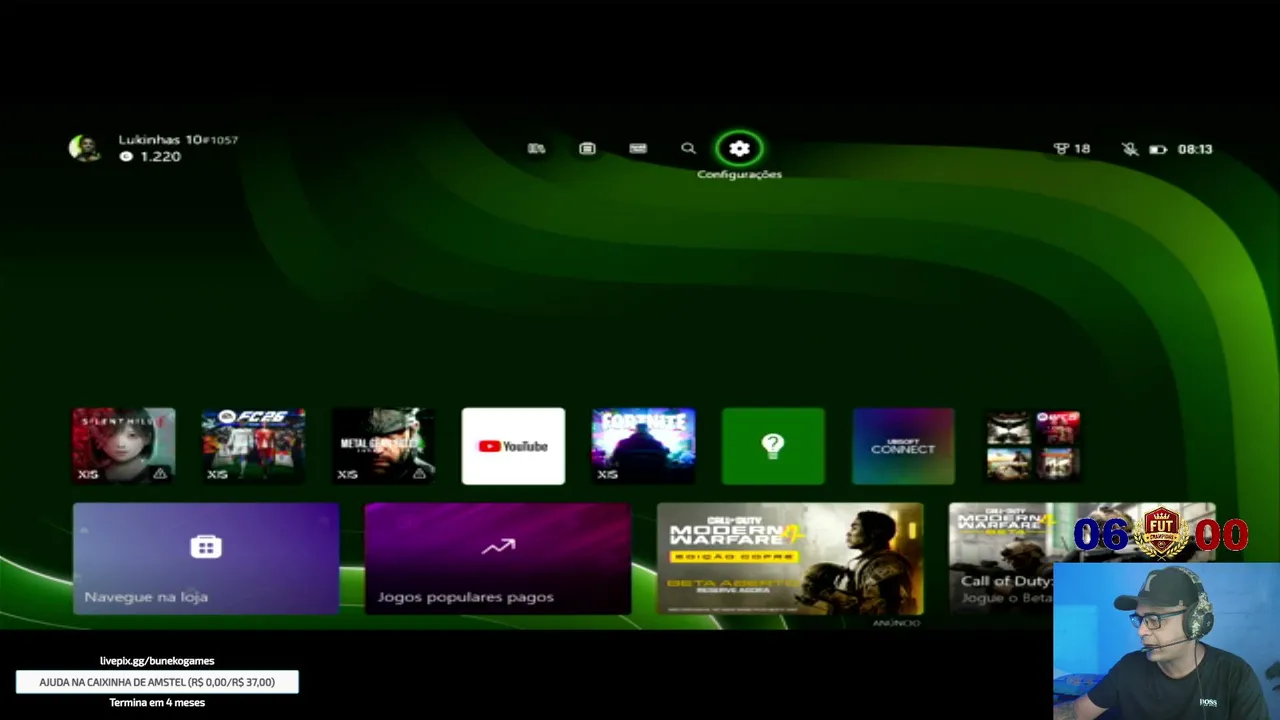The height and width of the screenshot is (720, 1280).
Task: Launch the EA FC 26 game tile
Action: (254, 446)
